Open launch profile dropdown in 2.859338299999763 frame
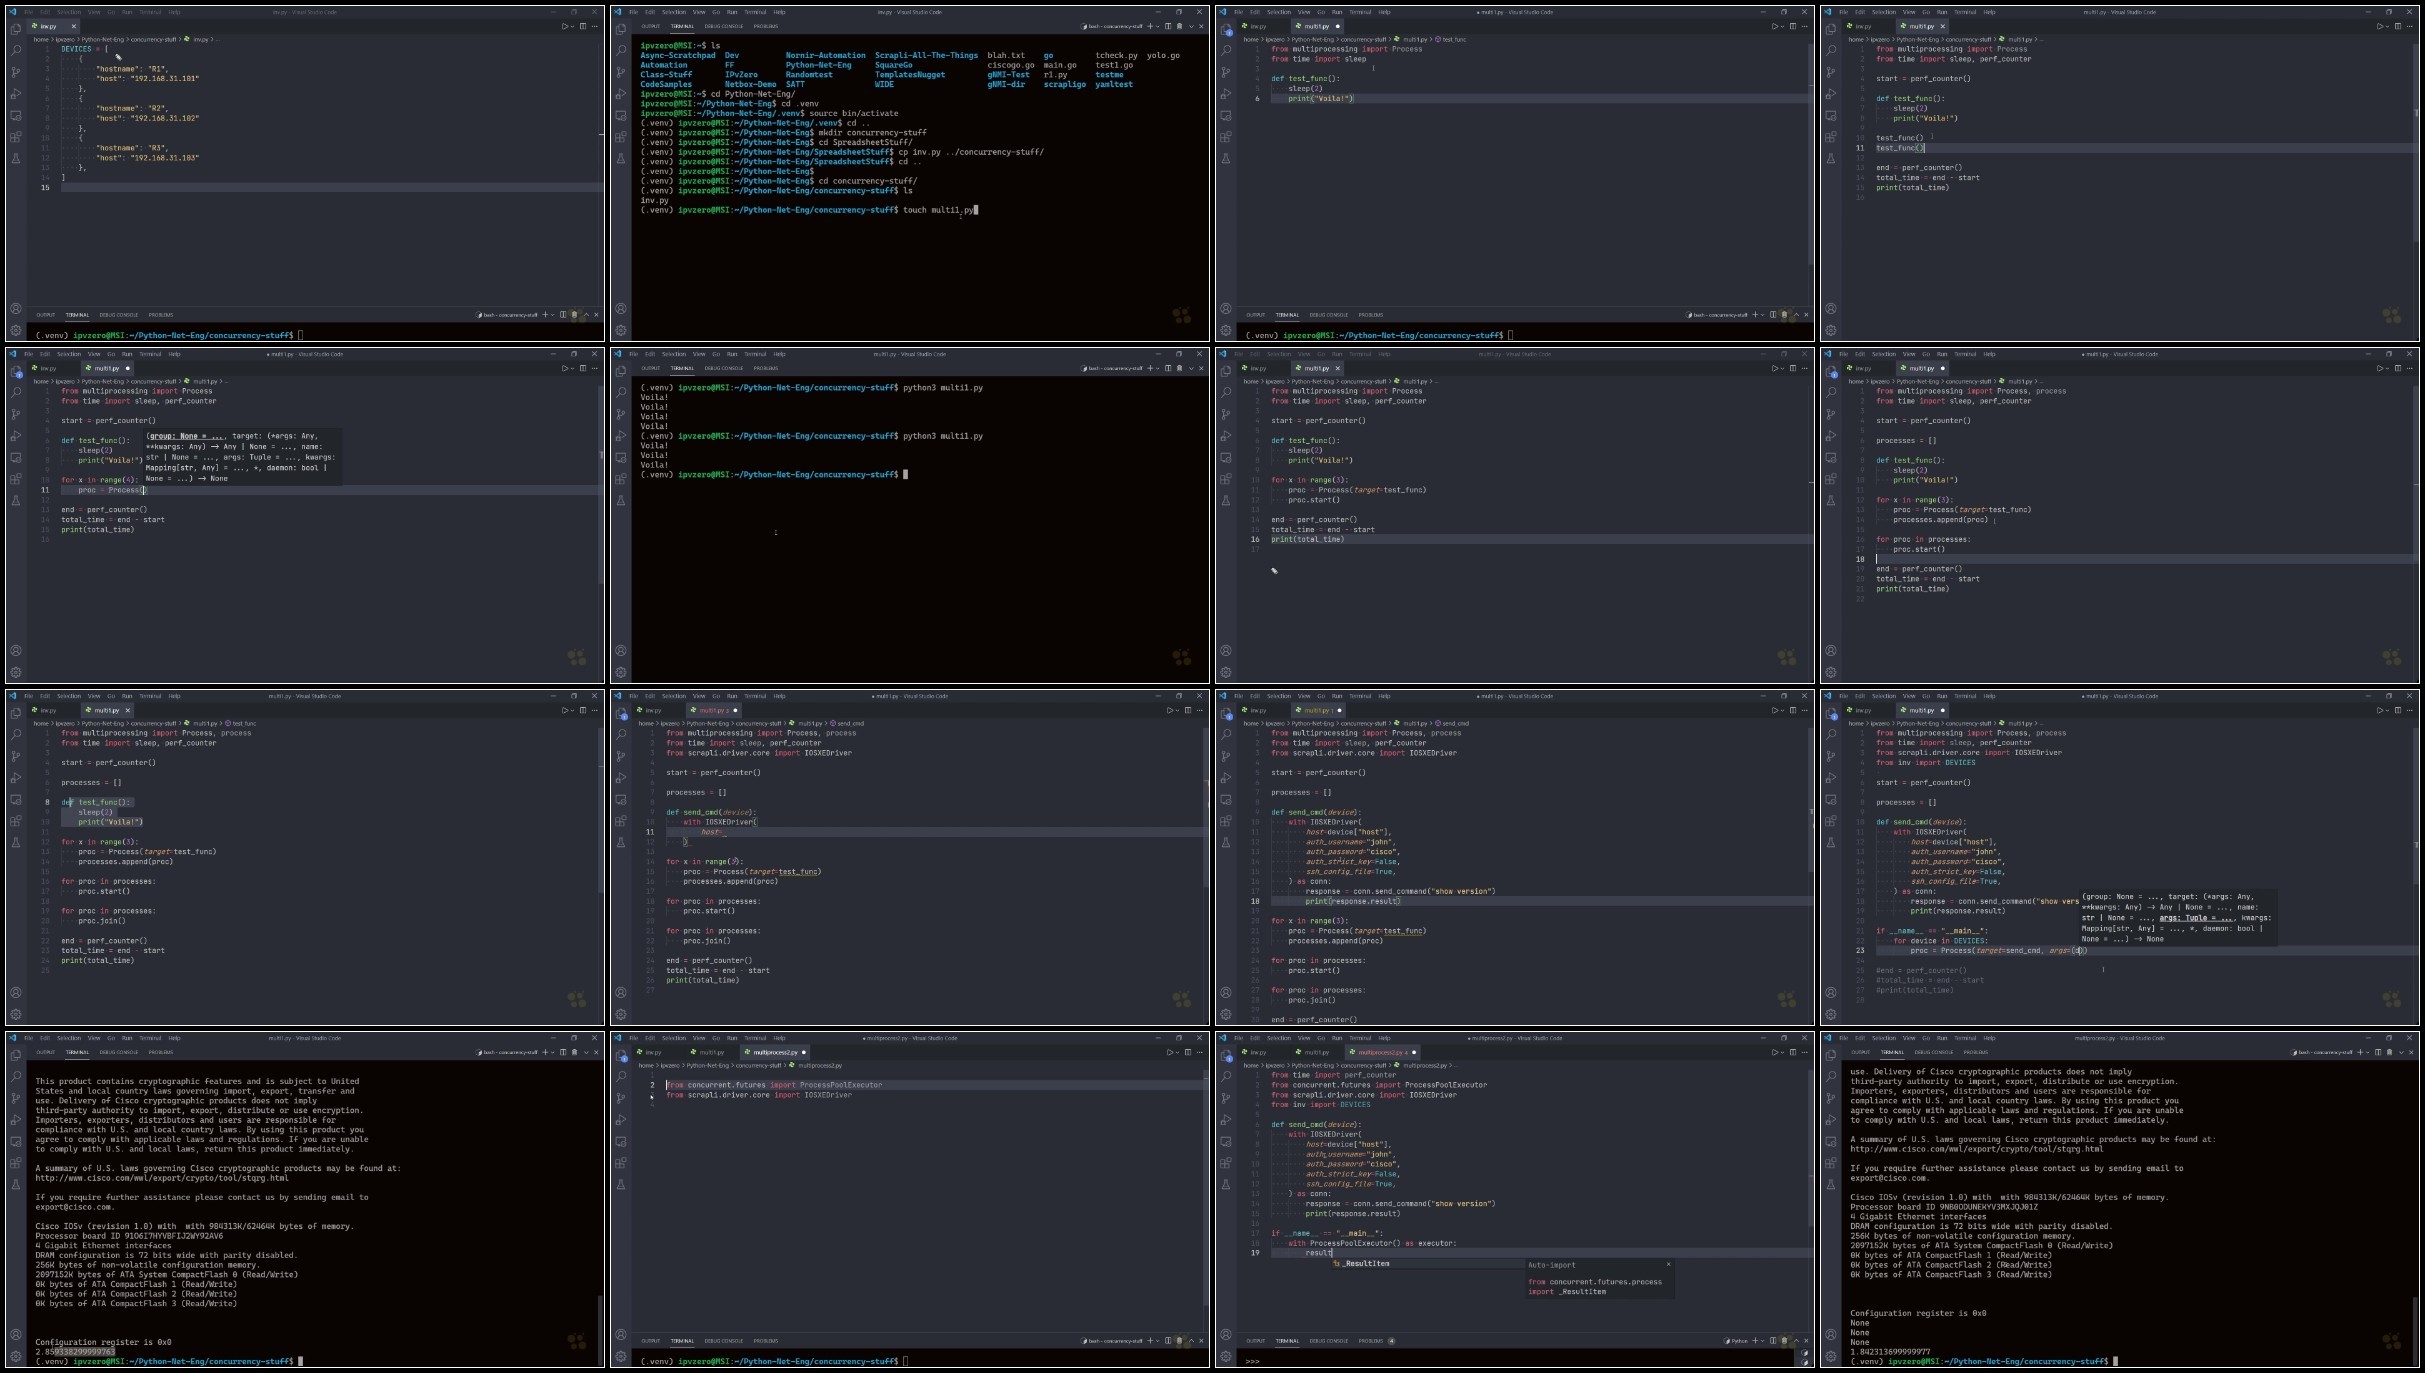The width and height of the screenshot is (2425, 1373). pos(553,1052)
